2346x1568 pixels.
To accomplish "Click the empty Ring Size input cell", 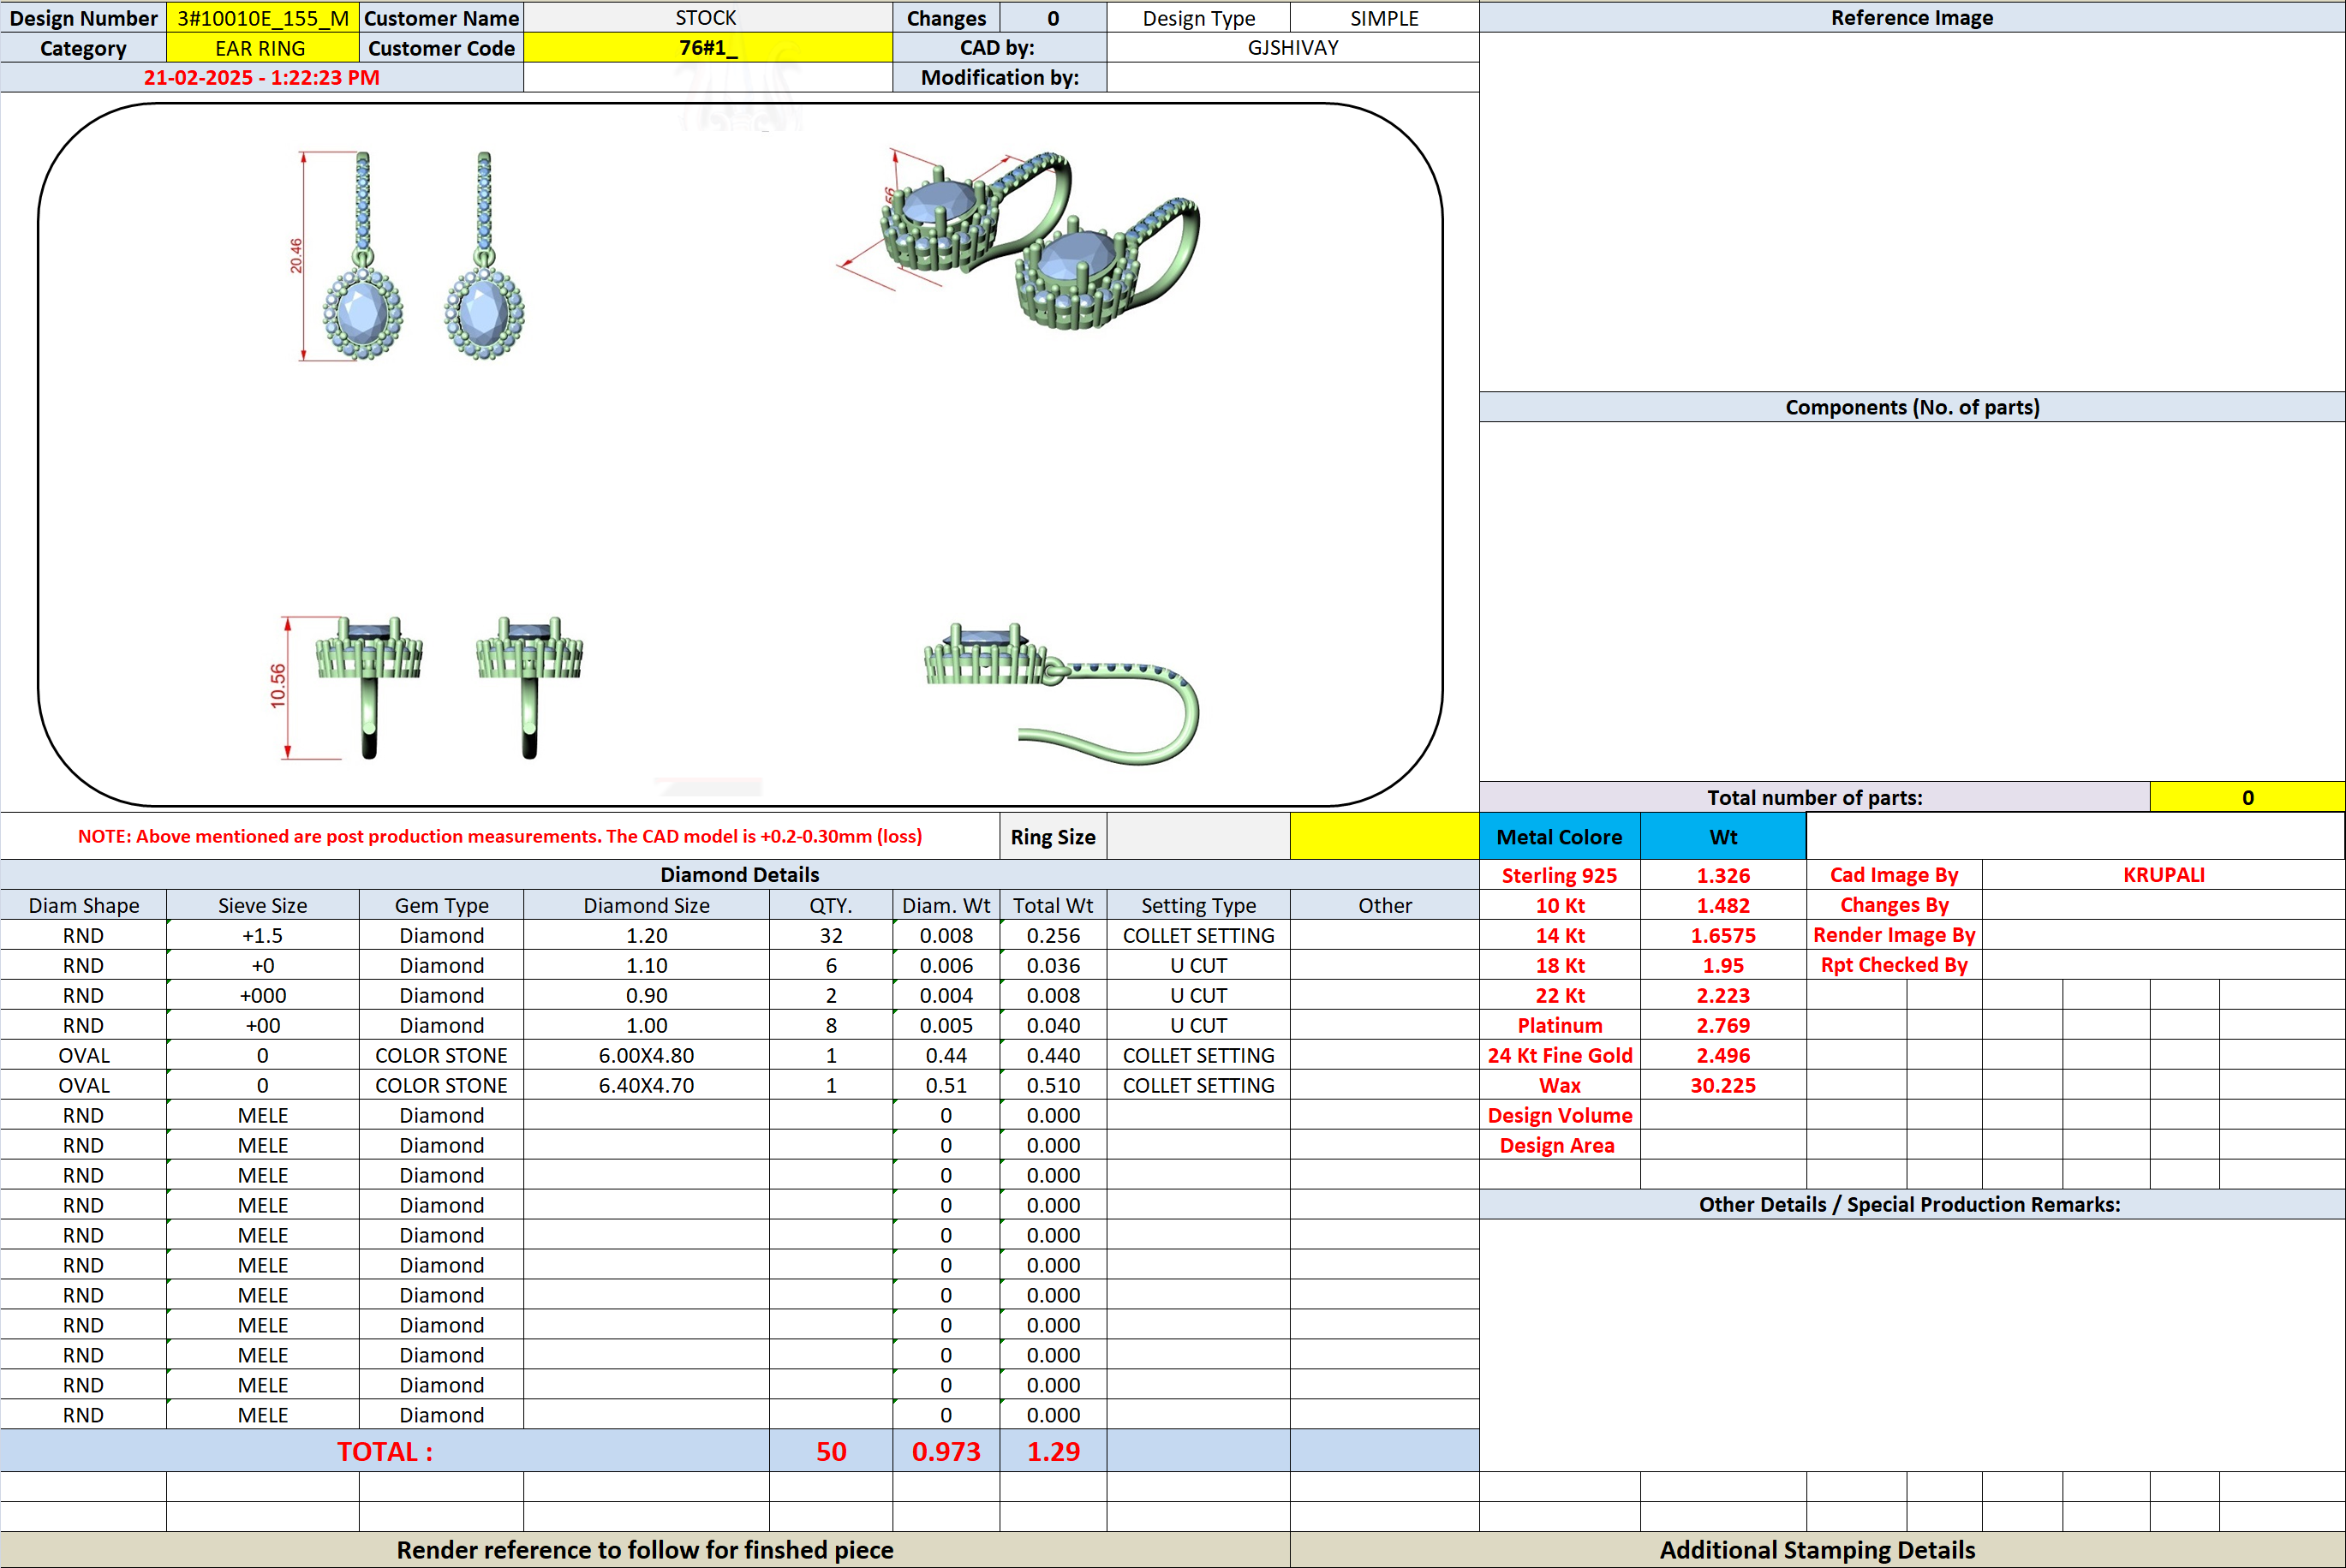I will click(1198, 836).
